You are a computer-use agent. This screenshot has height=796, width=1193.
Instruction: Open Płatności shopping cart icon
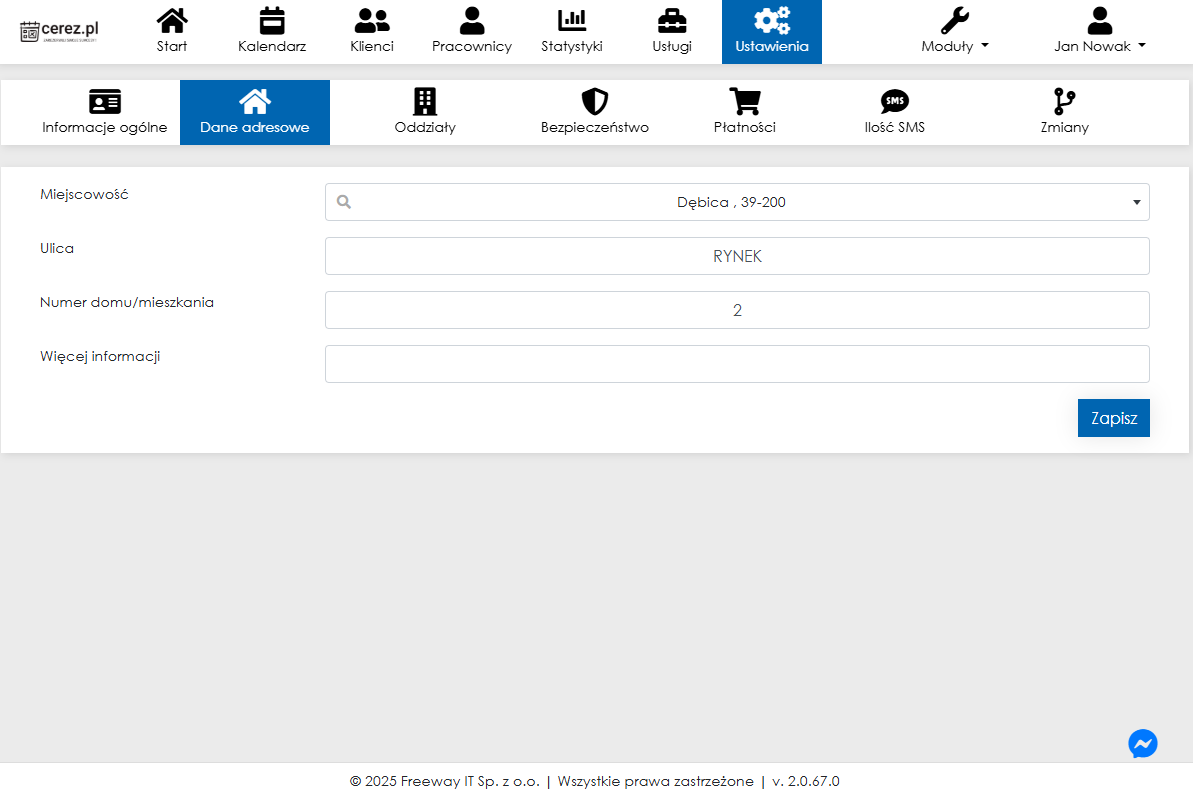[x=745, y=101]
